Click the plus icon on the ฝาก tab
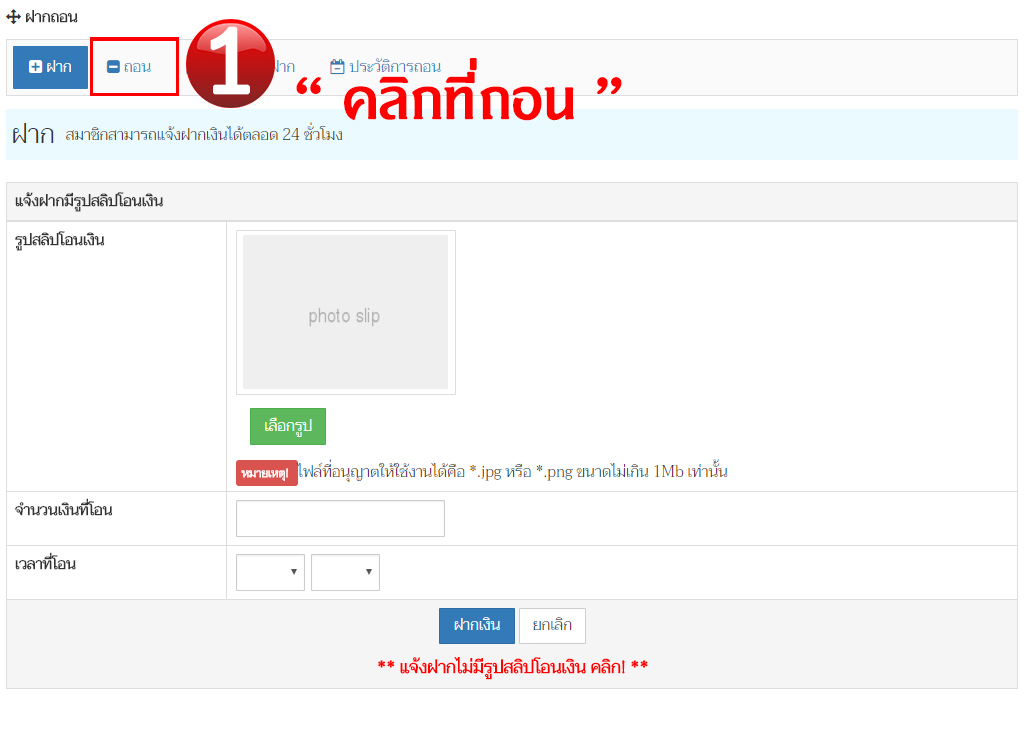The height and width of the screenshot is (733, 1025). click(35, 67)
